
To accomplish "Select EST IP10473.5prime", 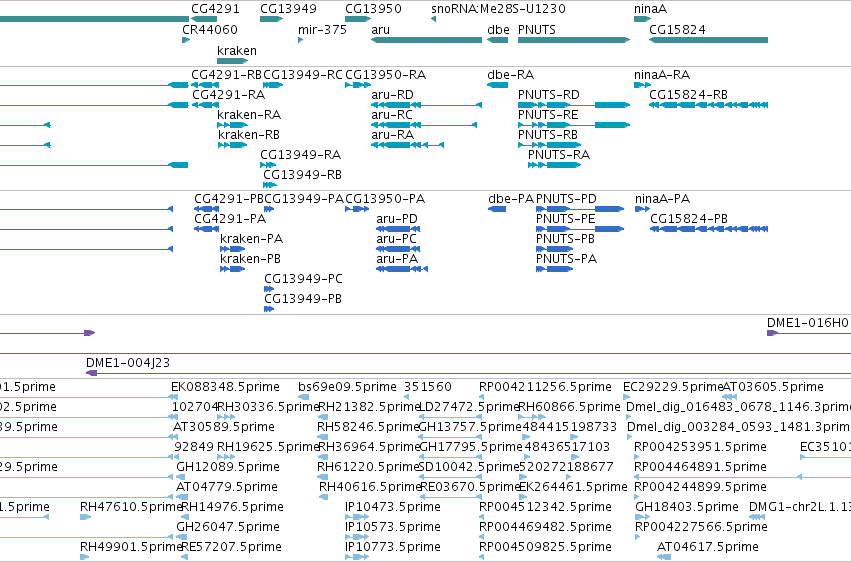I will pyautogui.click(x=393, y=507).
